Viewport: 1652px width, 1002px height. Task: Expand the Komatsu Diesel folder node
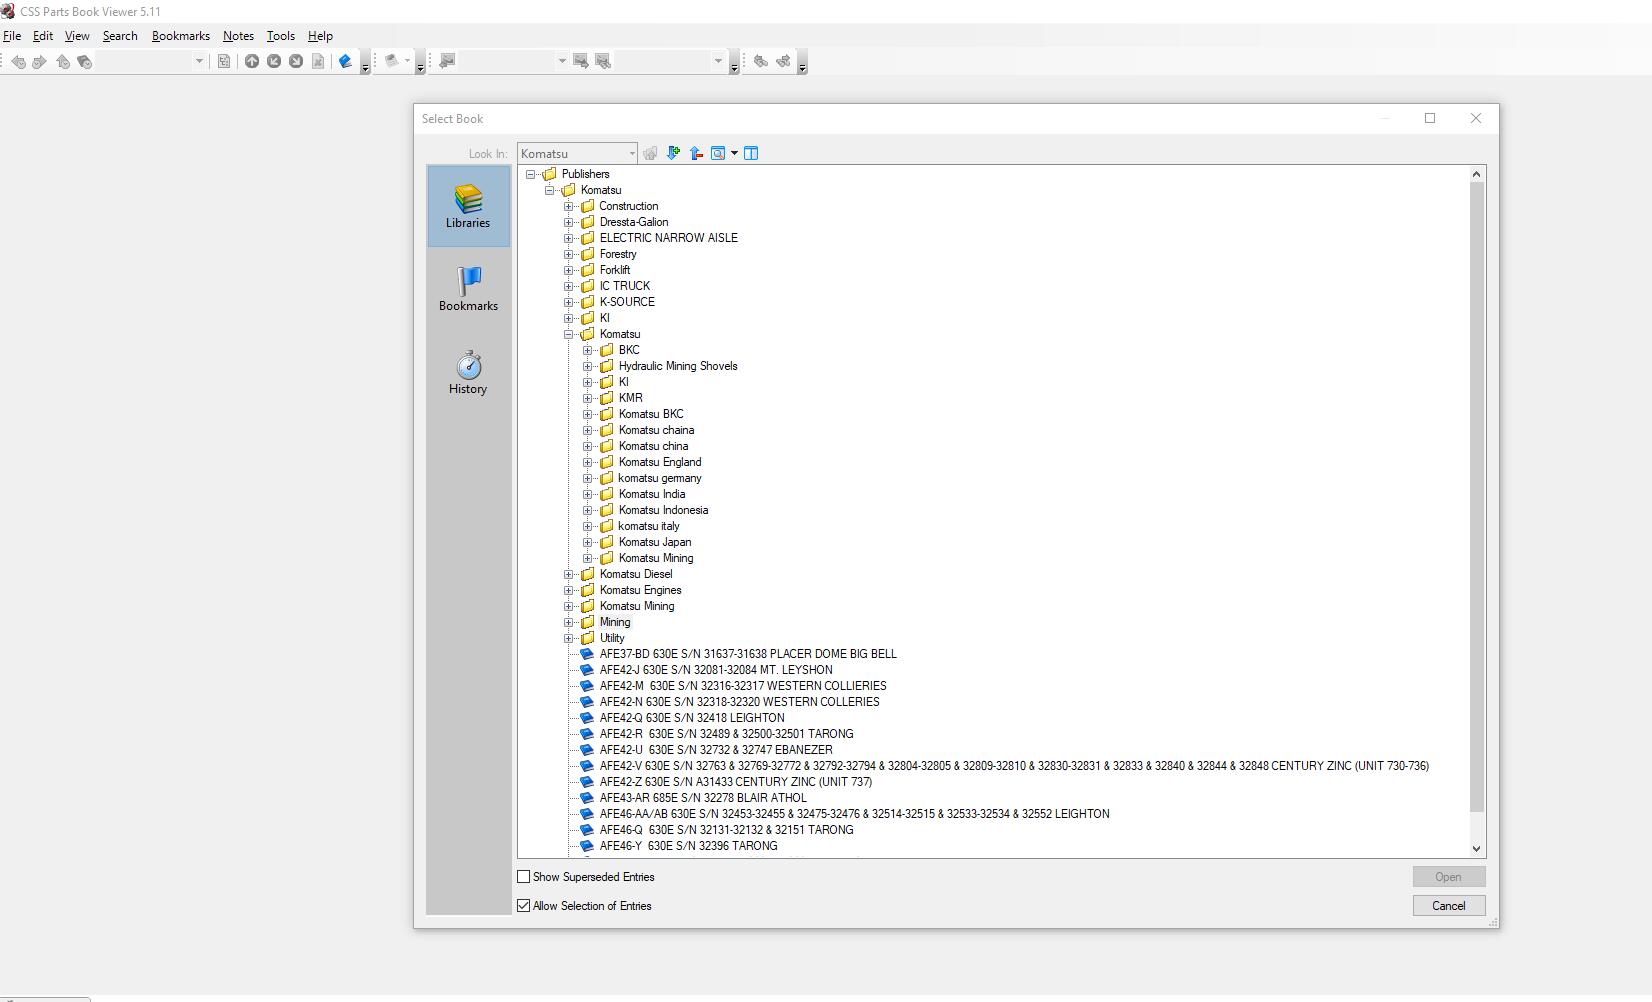pos(568,574)
